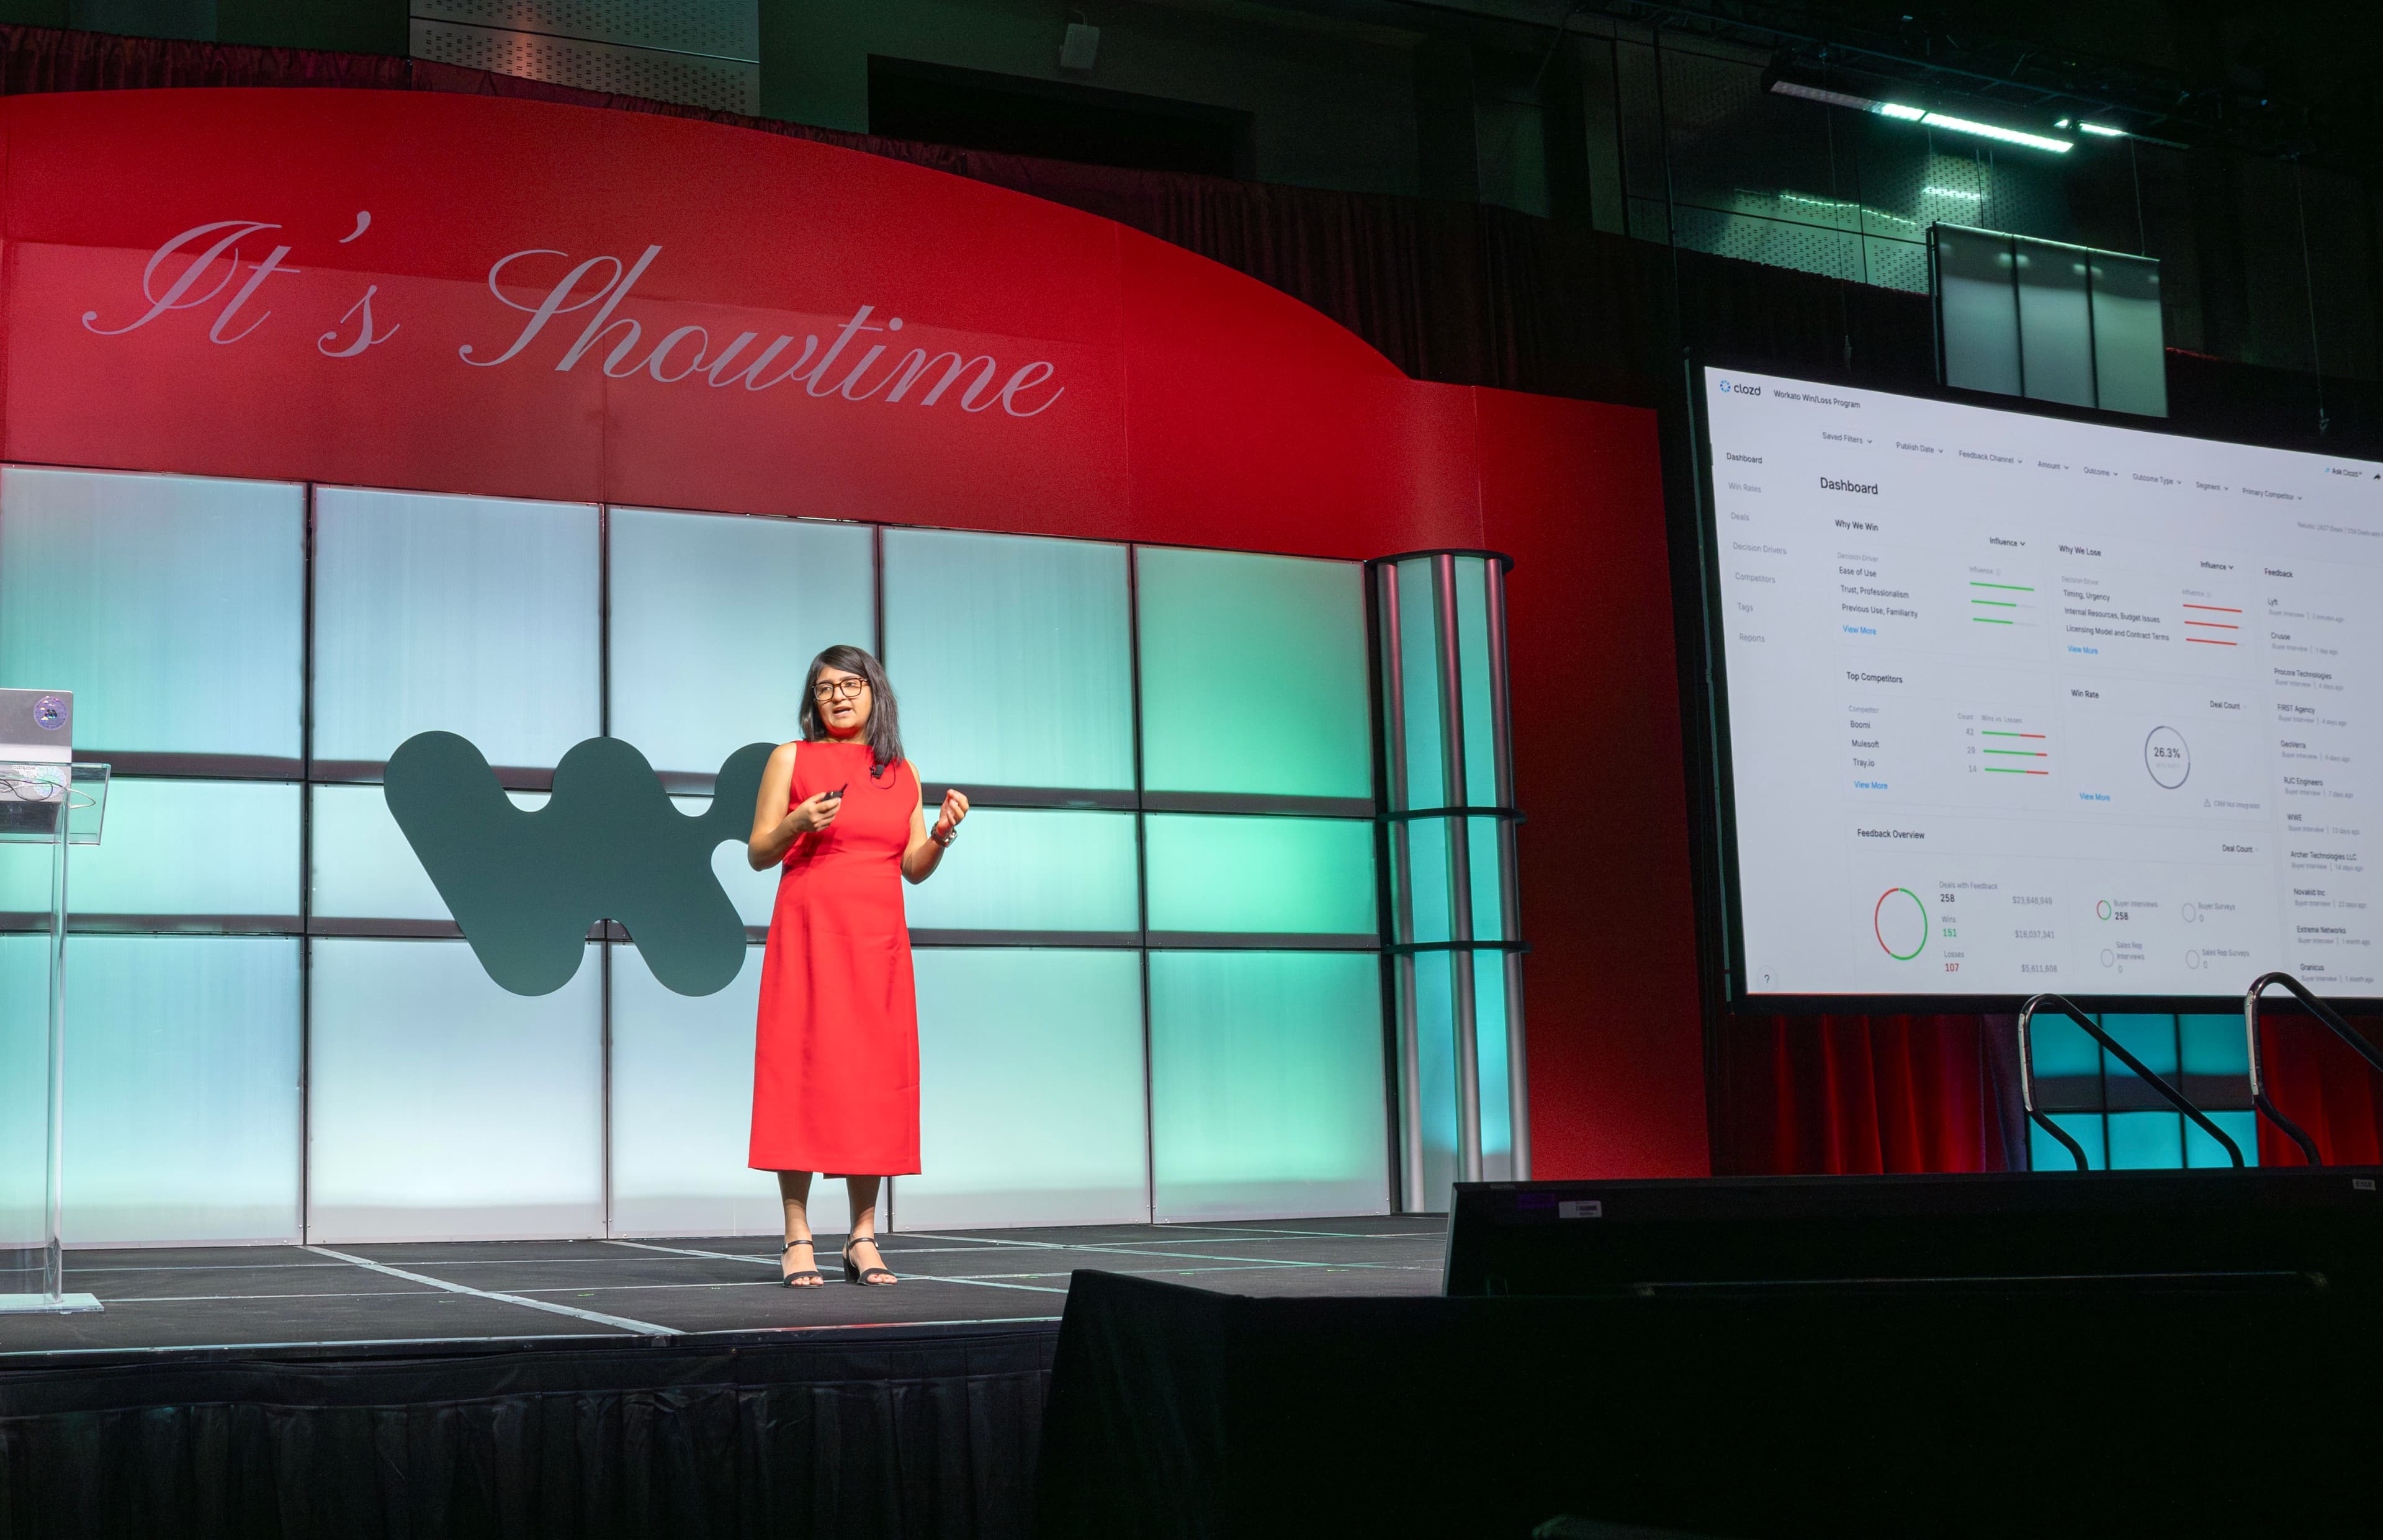Open Reports in the sidebar
The image size is (2383, 1540).
1751,637
